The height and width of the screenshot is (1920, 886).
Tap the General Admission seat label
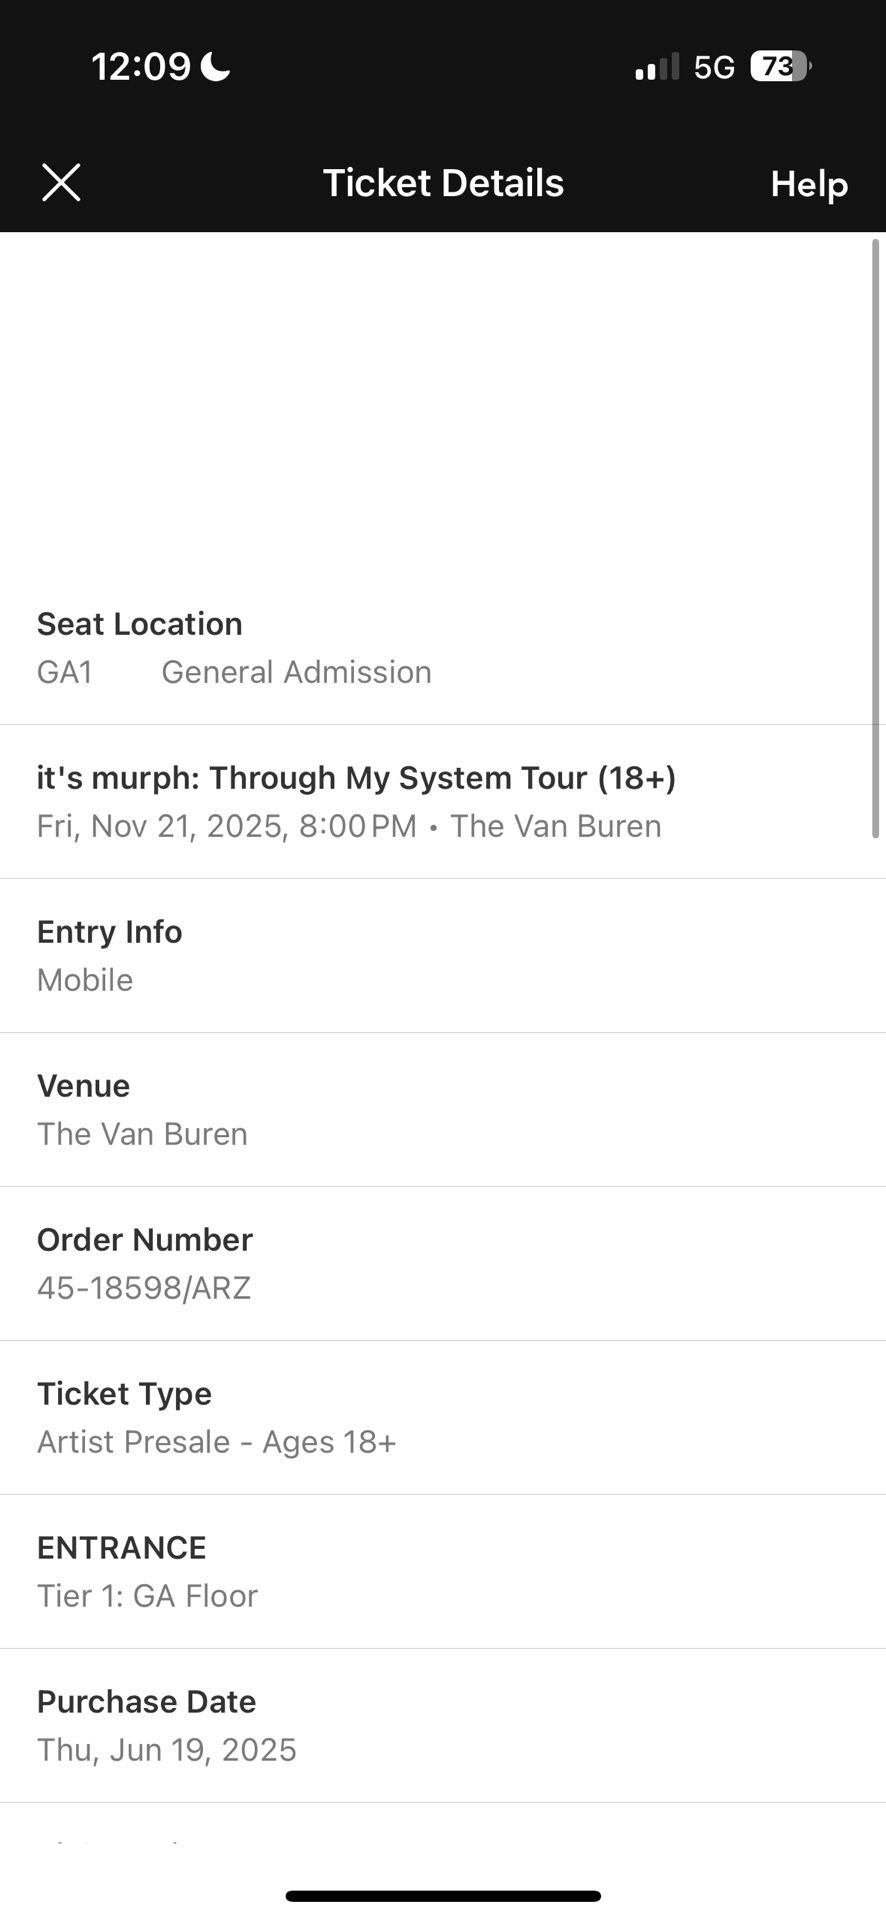point(296,673)
